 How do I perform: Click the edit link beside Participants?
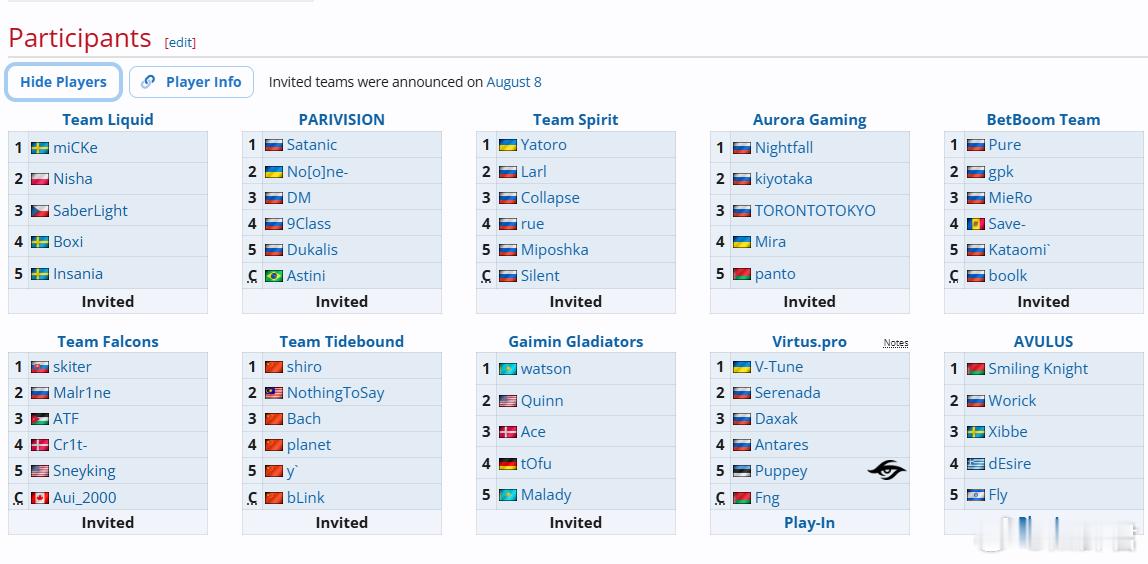click(180, 42)
